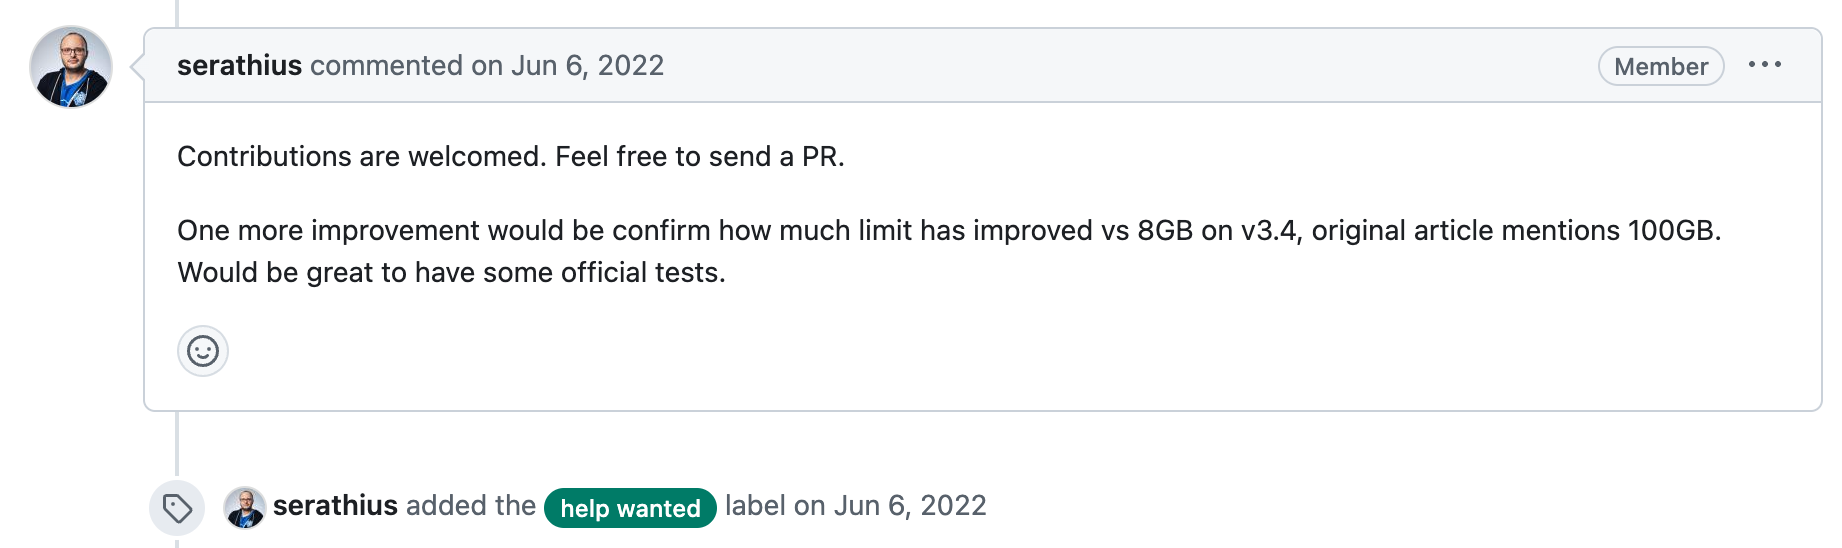
Task: Open the three-dot comment options menu
Action: pyautogui.click(x=1764, y=65)
